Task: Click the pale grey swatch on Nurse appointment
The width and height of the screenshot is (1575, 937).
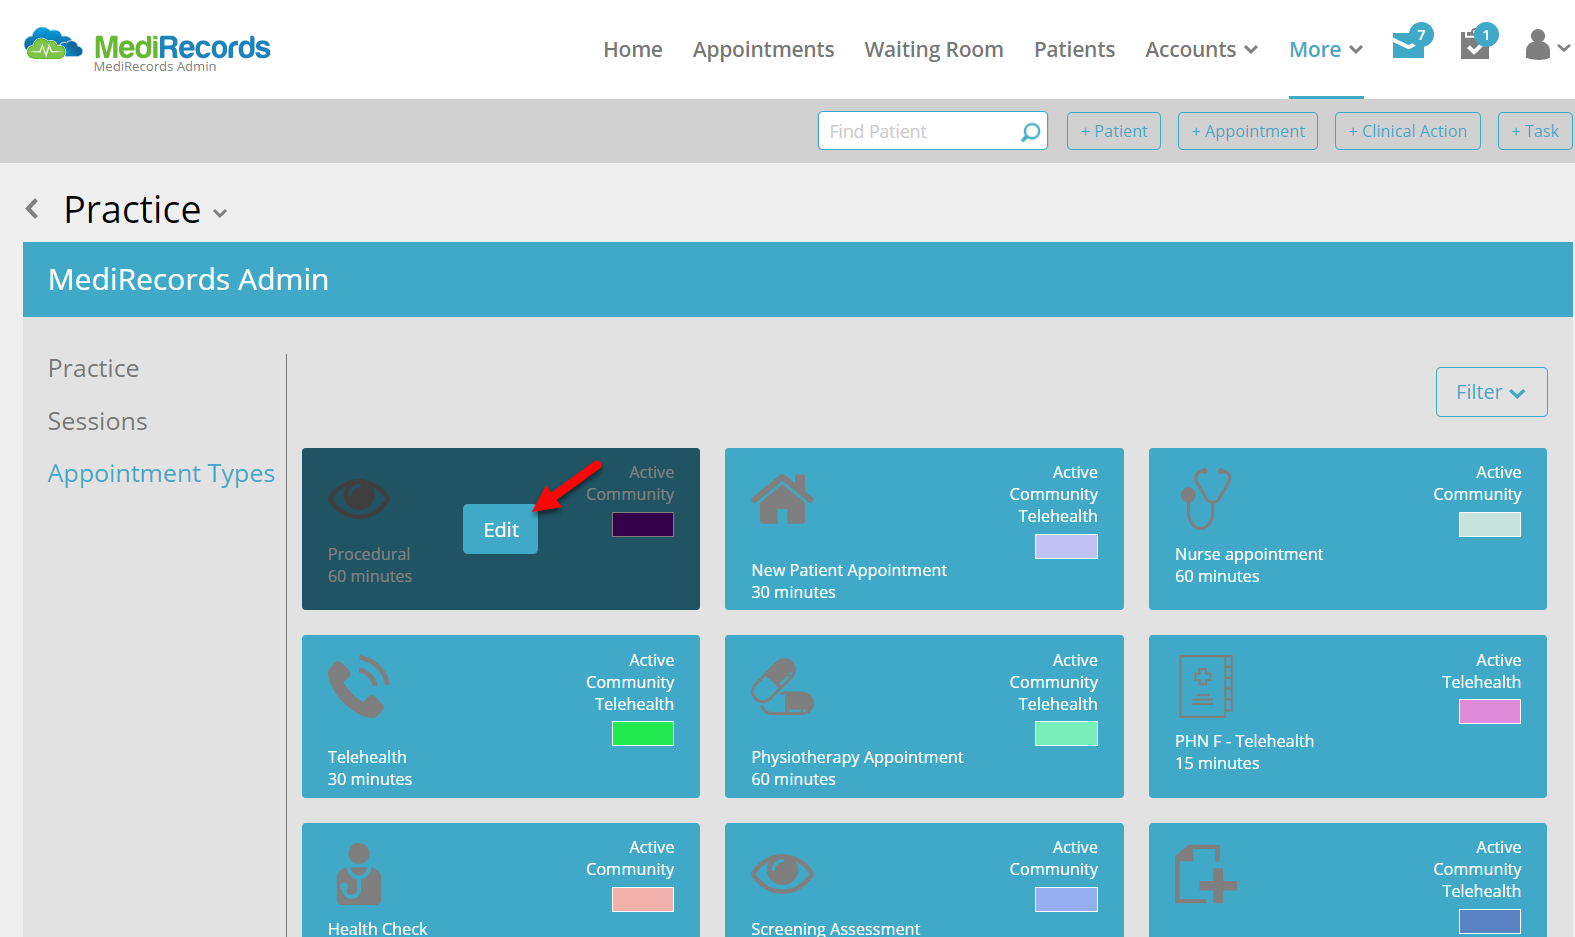Action: point(1490,524)
